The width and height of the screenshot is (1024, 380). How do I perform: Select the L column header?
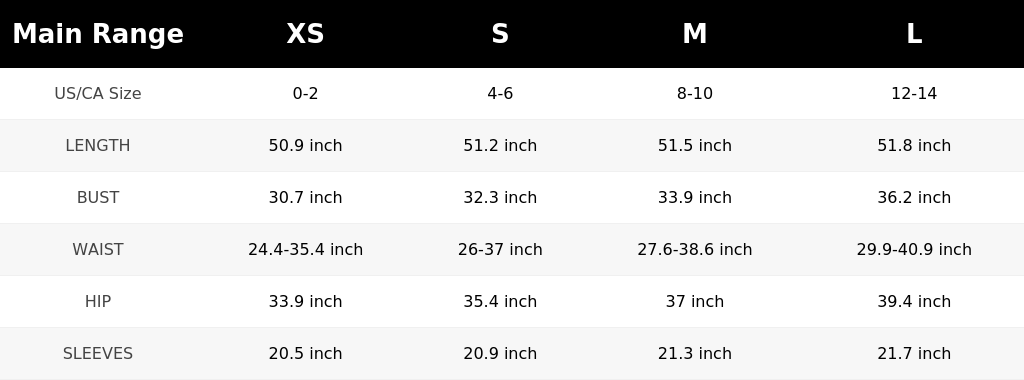point(914,34)
